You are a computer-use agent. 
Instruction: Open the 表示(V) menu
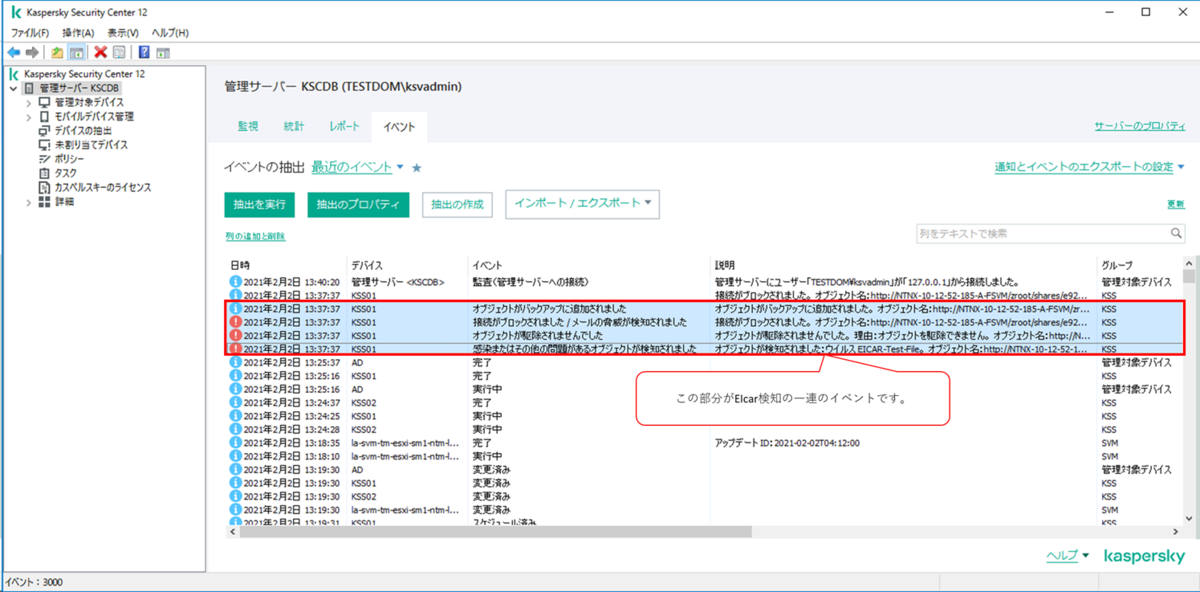tap(123, 33)
